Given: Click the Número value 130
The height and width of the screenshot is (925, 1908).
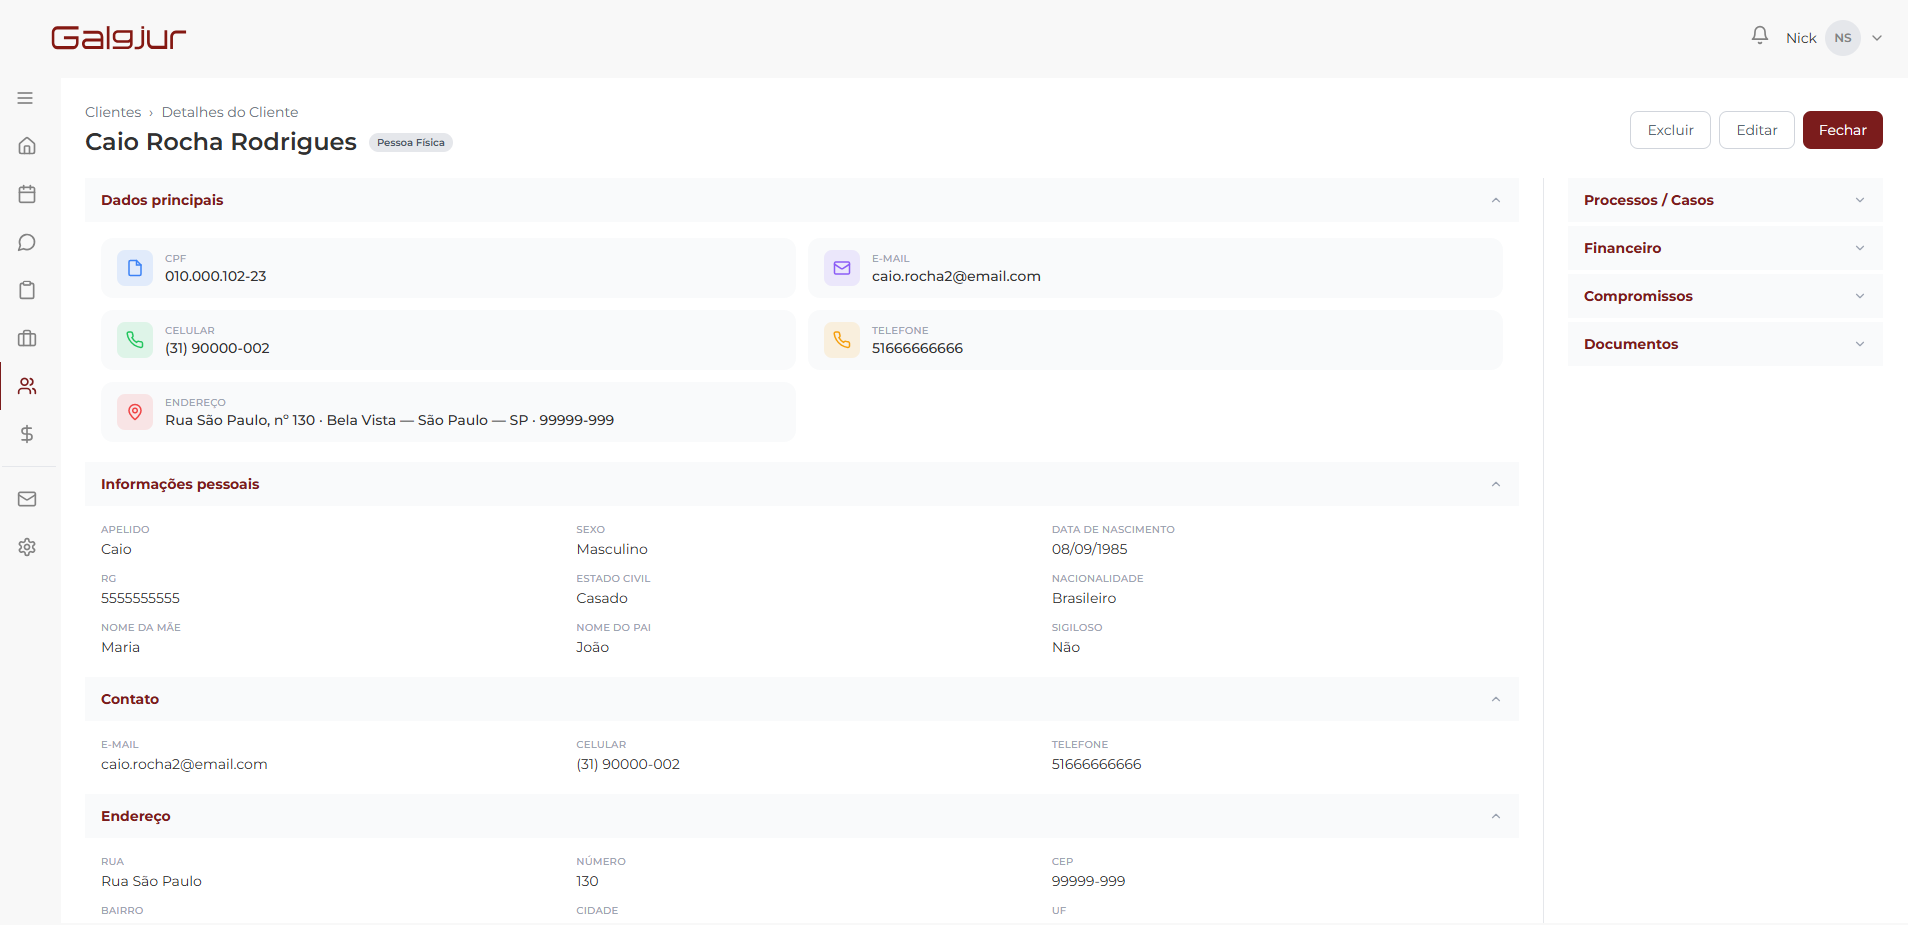Looking at the screenshot, I should (x=587, y=881).
